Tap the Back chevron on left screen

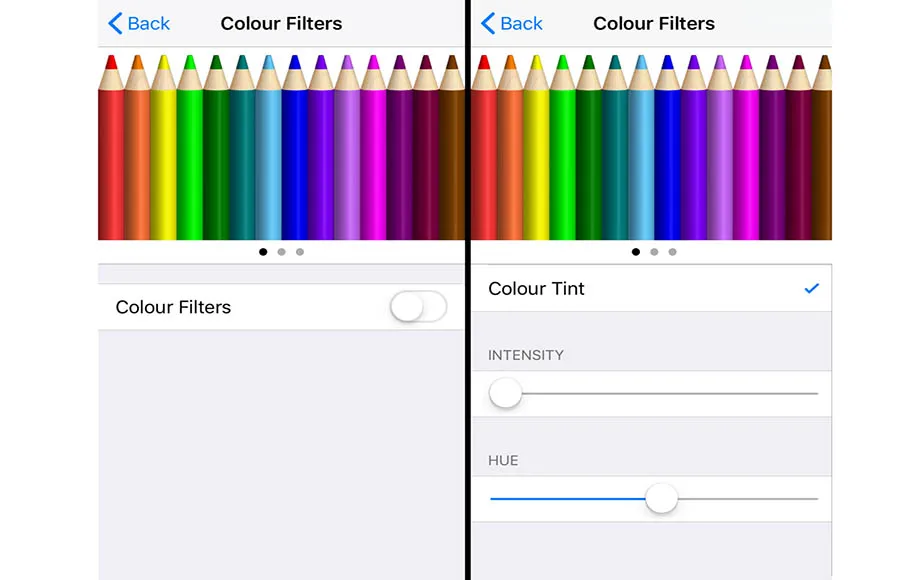(x=116, y=23)
